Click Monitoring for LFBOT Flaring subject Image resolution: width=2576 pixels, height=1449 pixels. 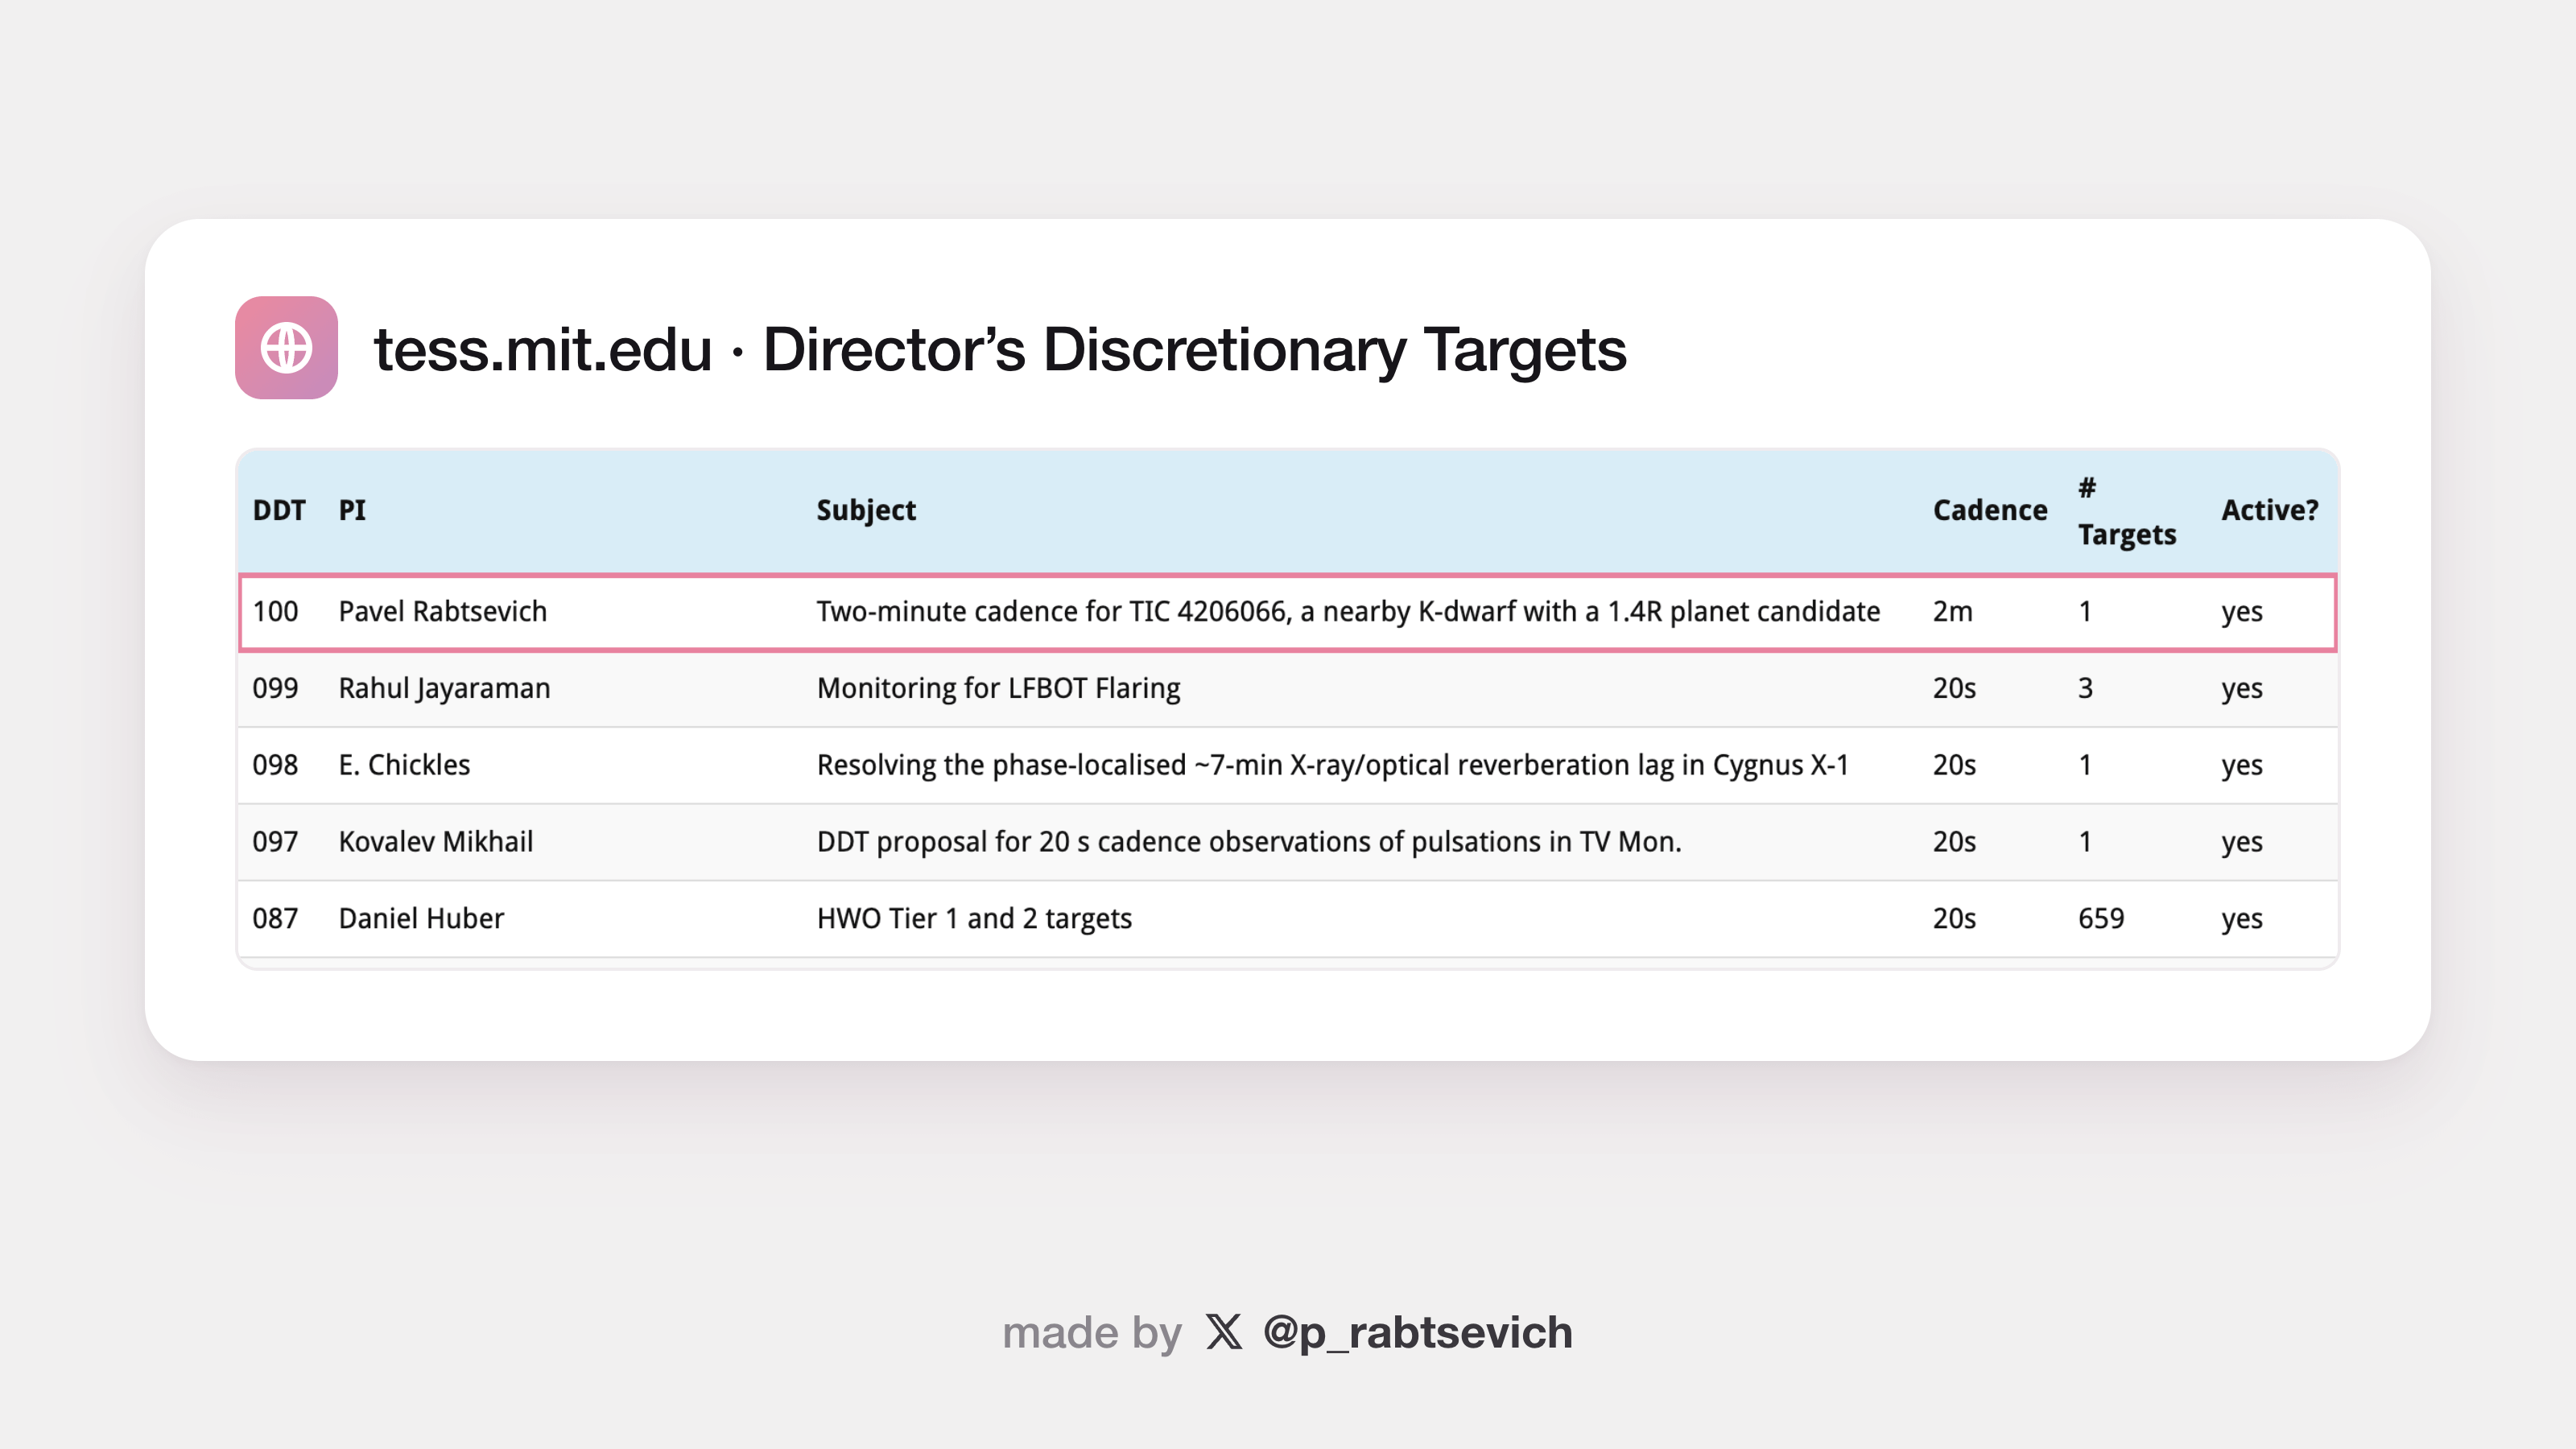click(998, 688)
